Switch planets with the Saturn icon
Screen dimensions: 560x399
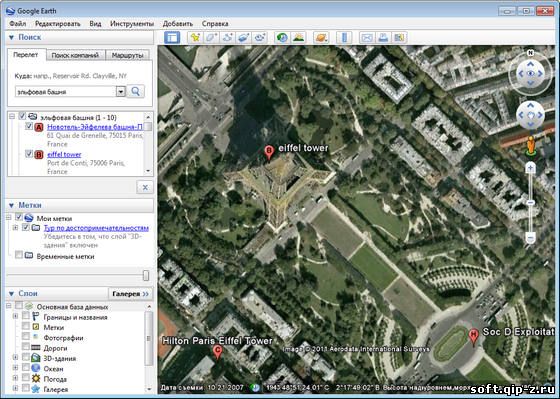click(x=321, y=38)
